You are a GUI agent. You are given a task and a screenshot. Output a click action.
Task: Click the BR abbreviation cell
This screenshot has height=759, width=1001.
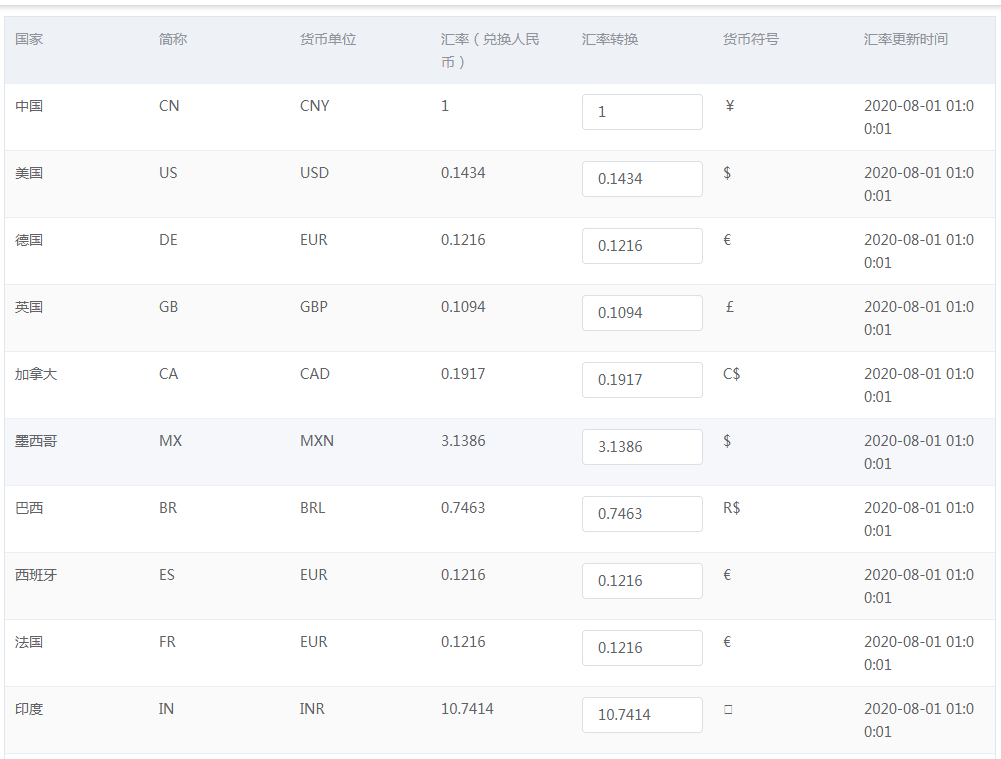click(168, 508)
